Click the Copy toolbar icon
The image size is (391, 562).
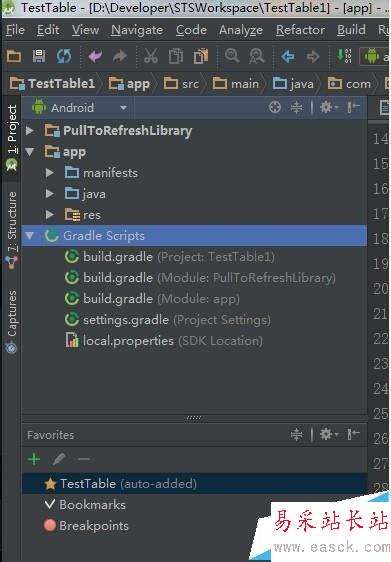pos(176,56)
